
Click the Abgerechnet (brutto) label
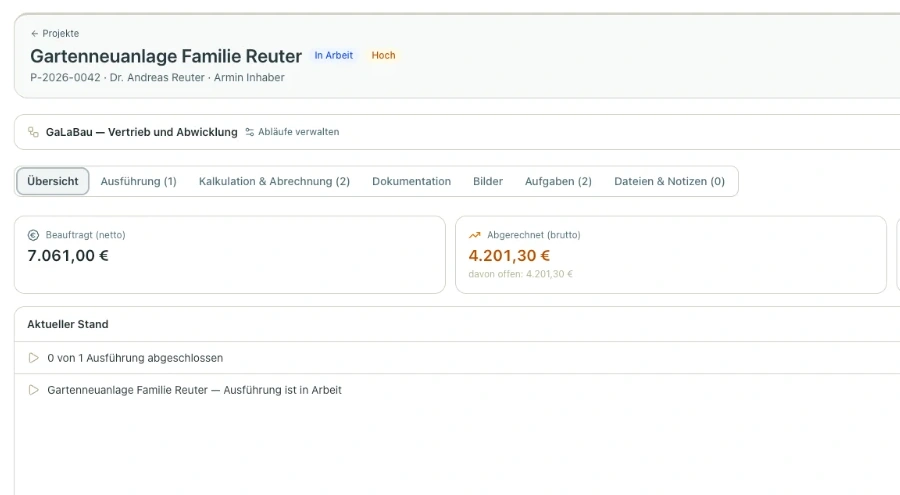tap(534, 235)
